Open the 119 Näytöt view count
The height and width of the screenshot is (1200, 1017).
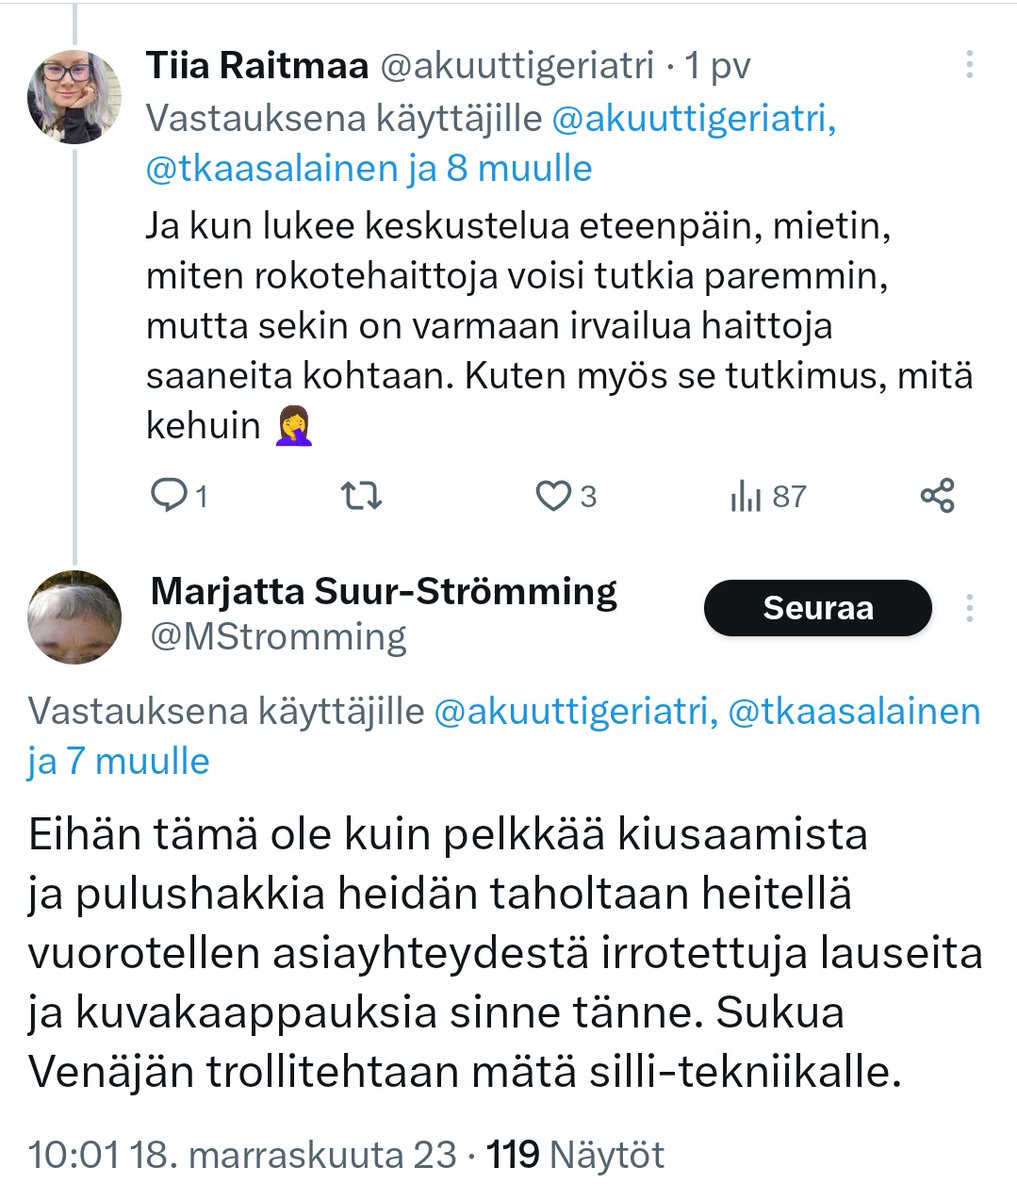(575, 1155)
